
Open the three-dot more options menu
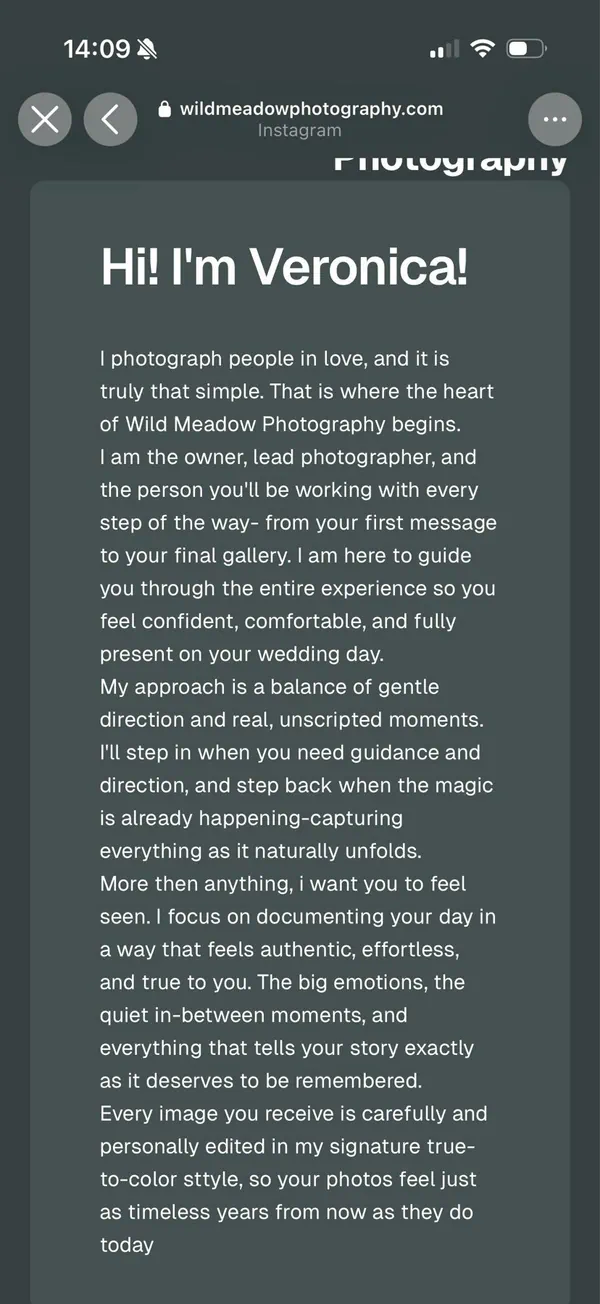[x=555, y=120]
